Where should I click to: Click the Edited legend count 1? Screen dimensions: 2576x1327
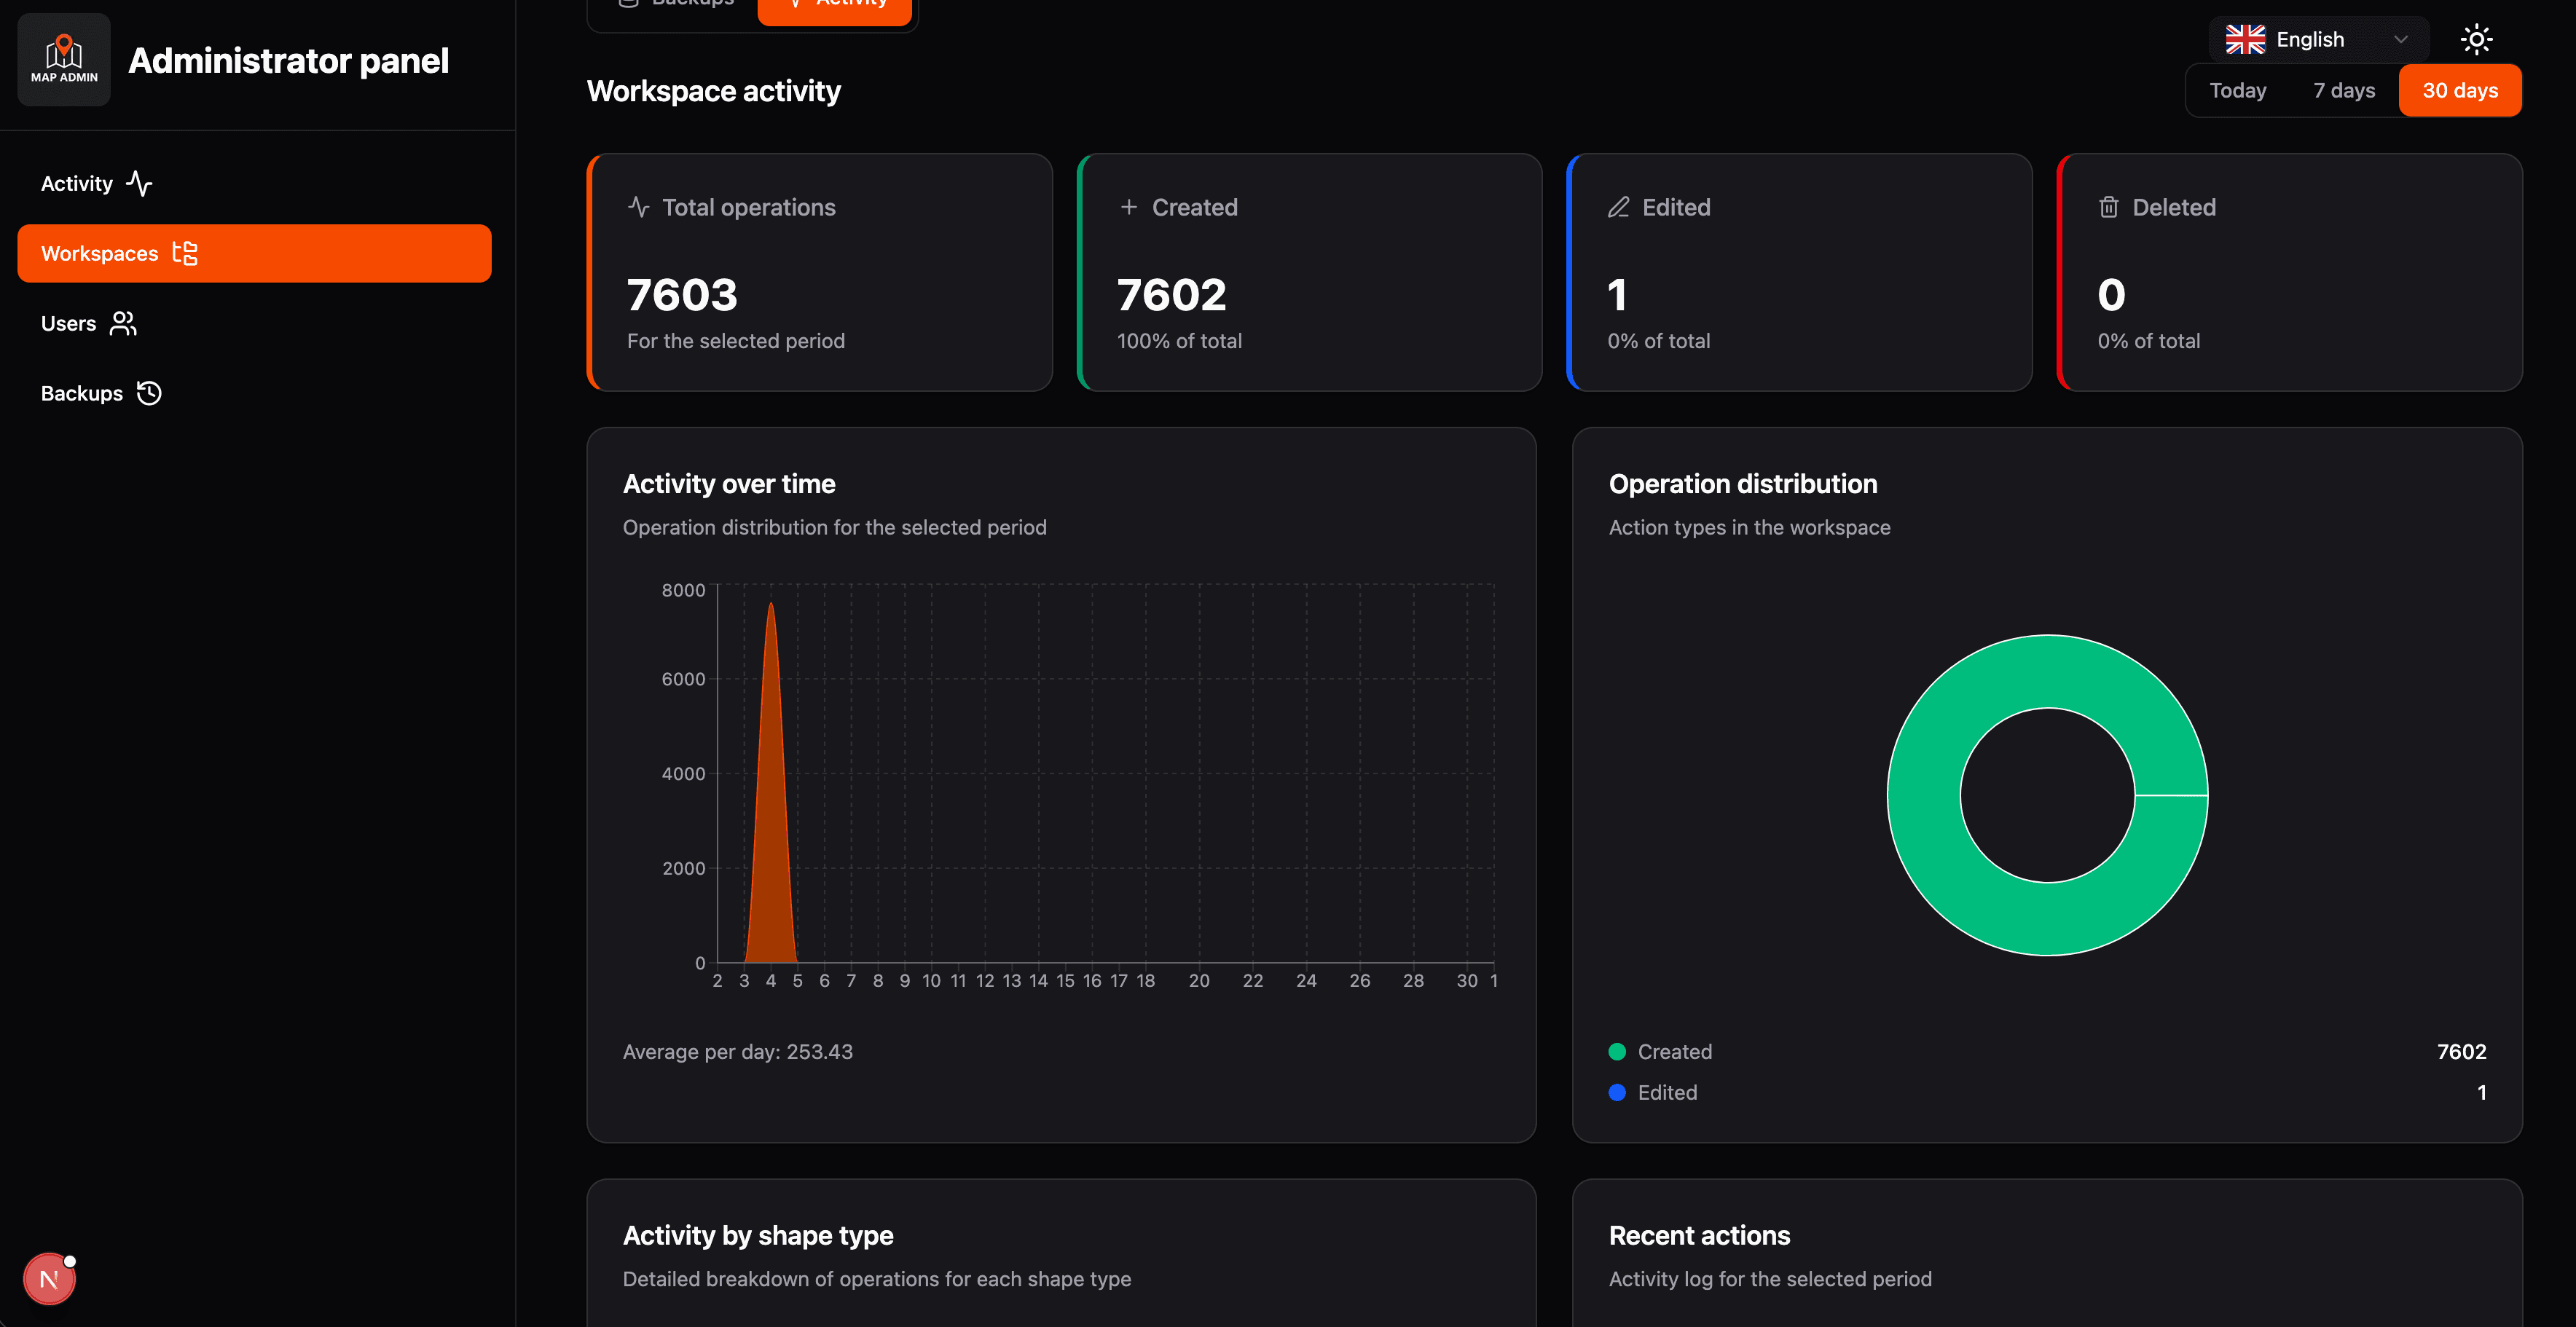click(2481, 1092)
